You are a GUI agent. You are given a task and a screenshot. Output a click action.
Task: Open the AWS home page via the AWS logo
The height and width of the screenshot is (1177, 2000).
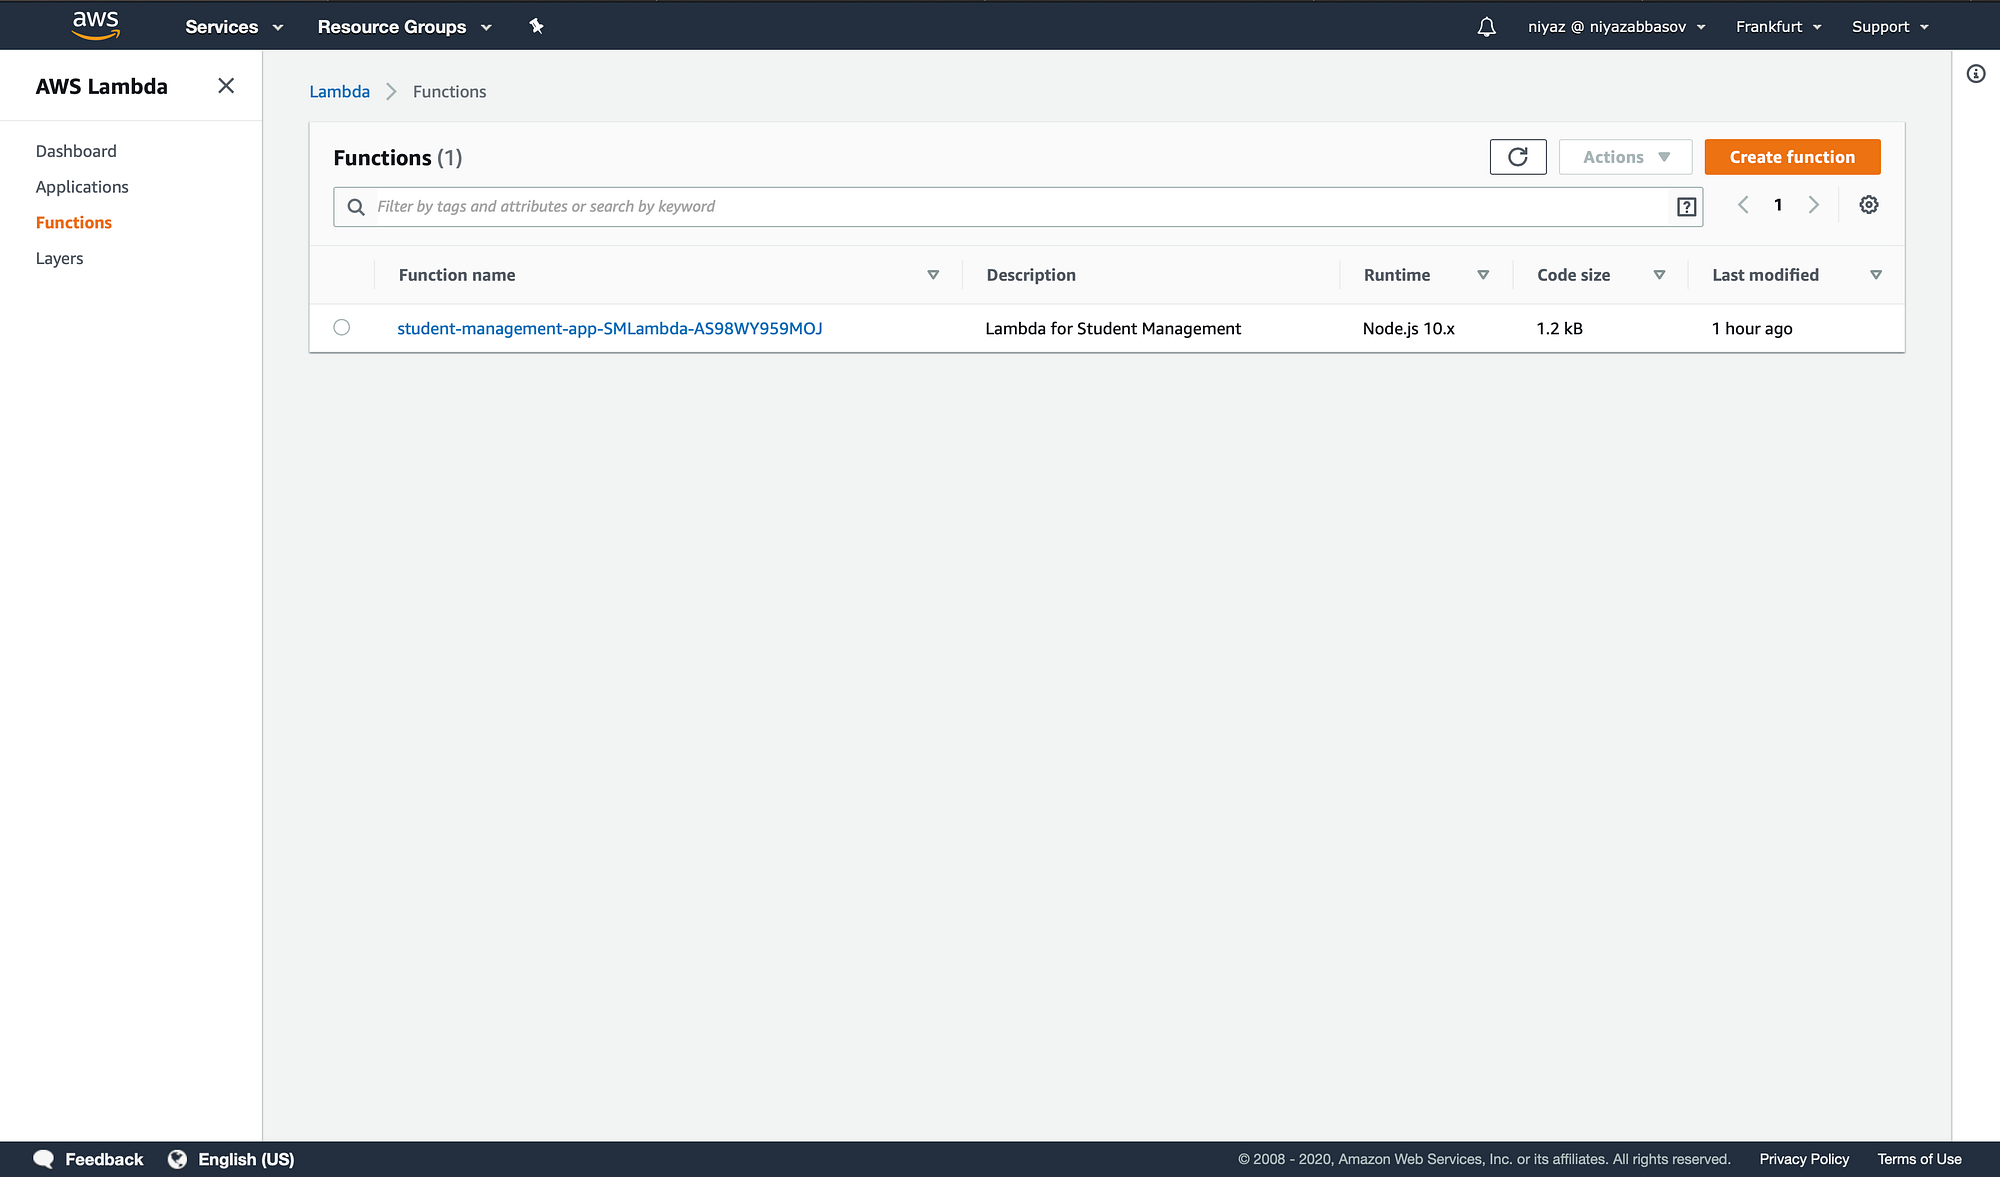coord(96,25)
